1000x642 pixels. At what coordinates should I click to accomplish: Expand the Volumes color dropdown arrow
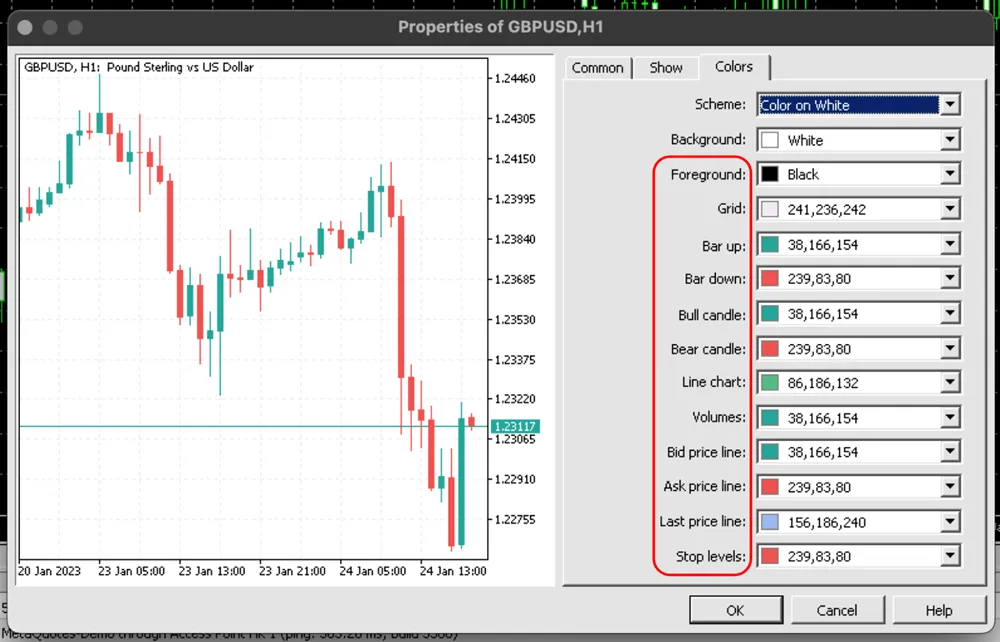pyautogui.click(x=950, y=417)
